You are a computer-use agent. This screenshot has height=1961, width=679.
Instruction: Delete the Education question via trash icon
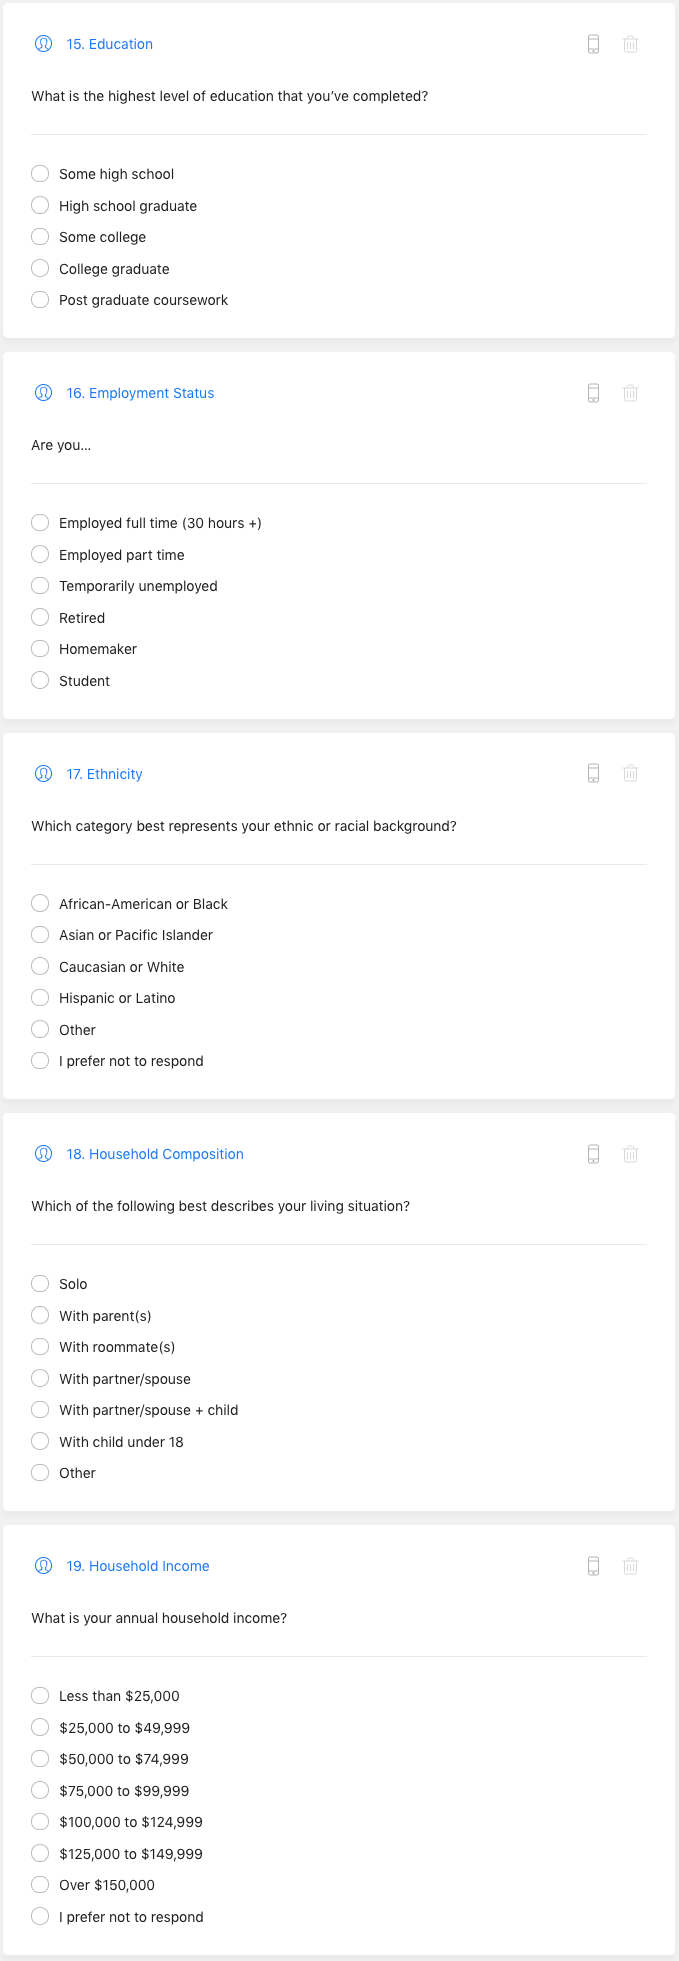[630, 44]
